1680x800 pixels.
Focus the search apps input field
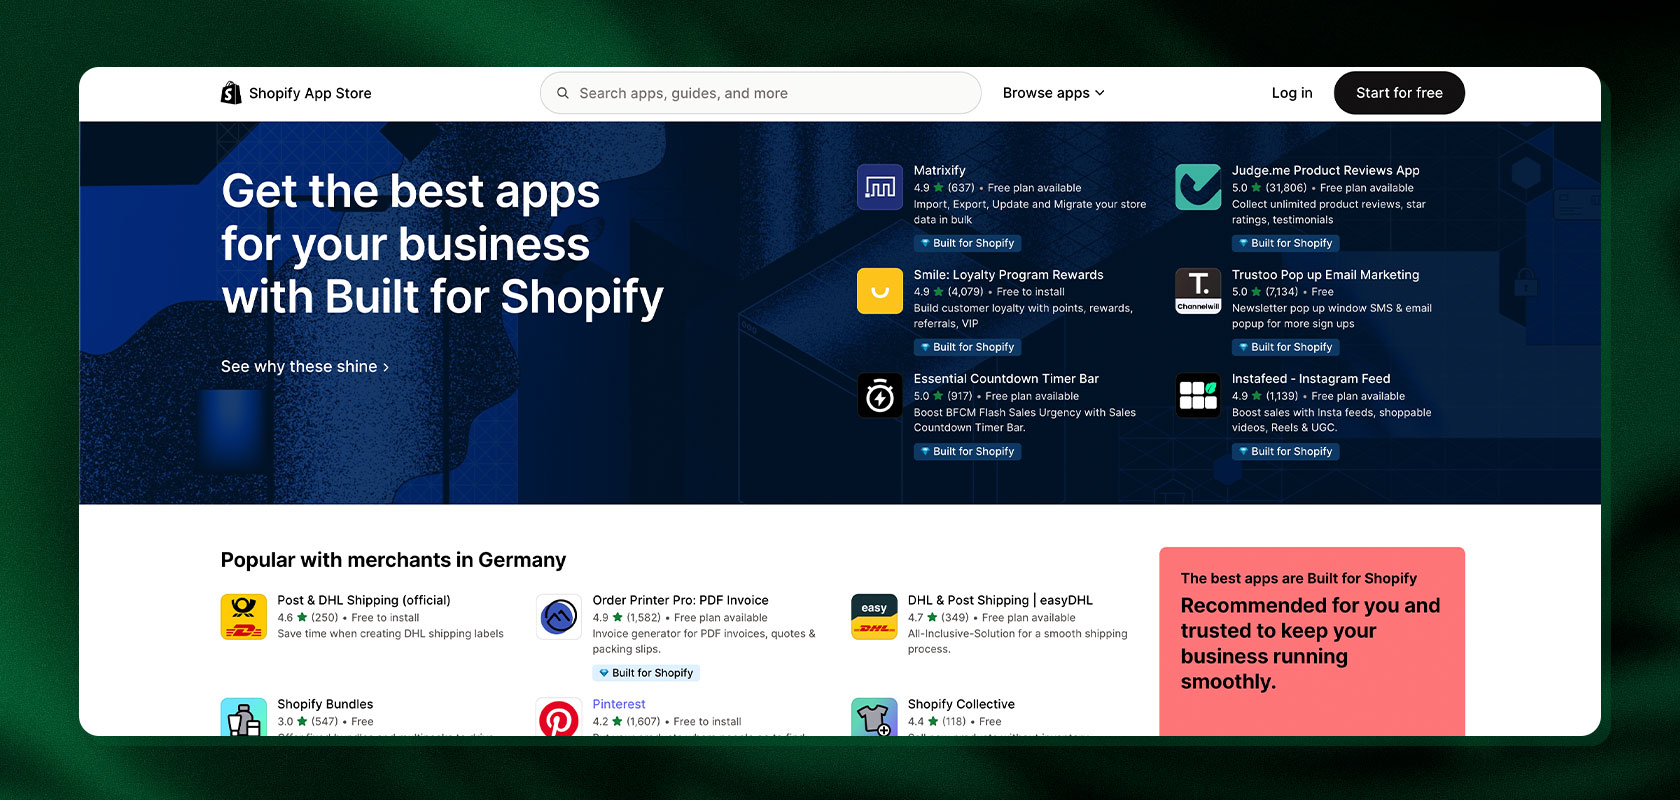(760, 93)
